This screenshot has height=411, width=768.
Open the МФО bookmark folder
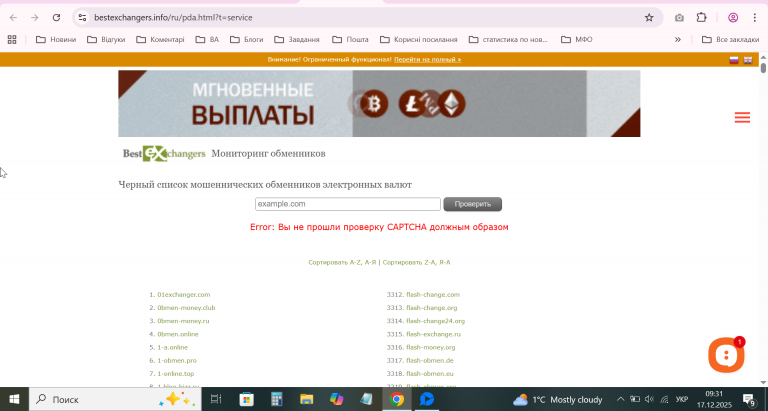point(576,40)
